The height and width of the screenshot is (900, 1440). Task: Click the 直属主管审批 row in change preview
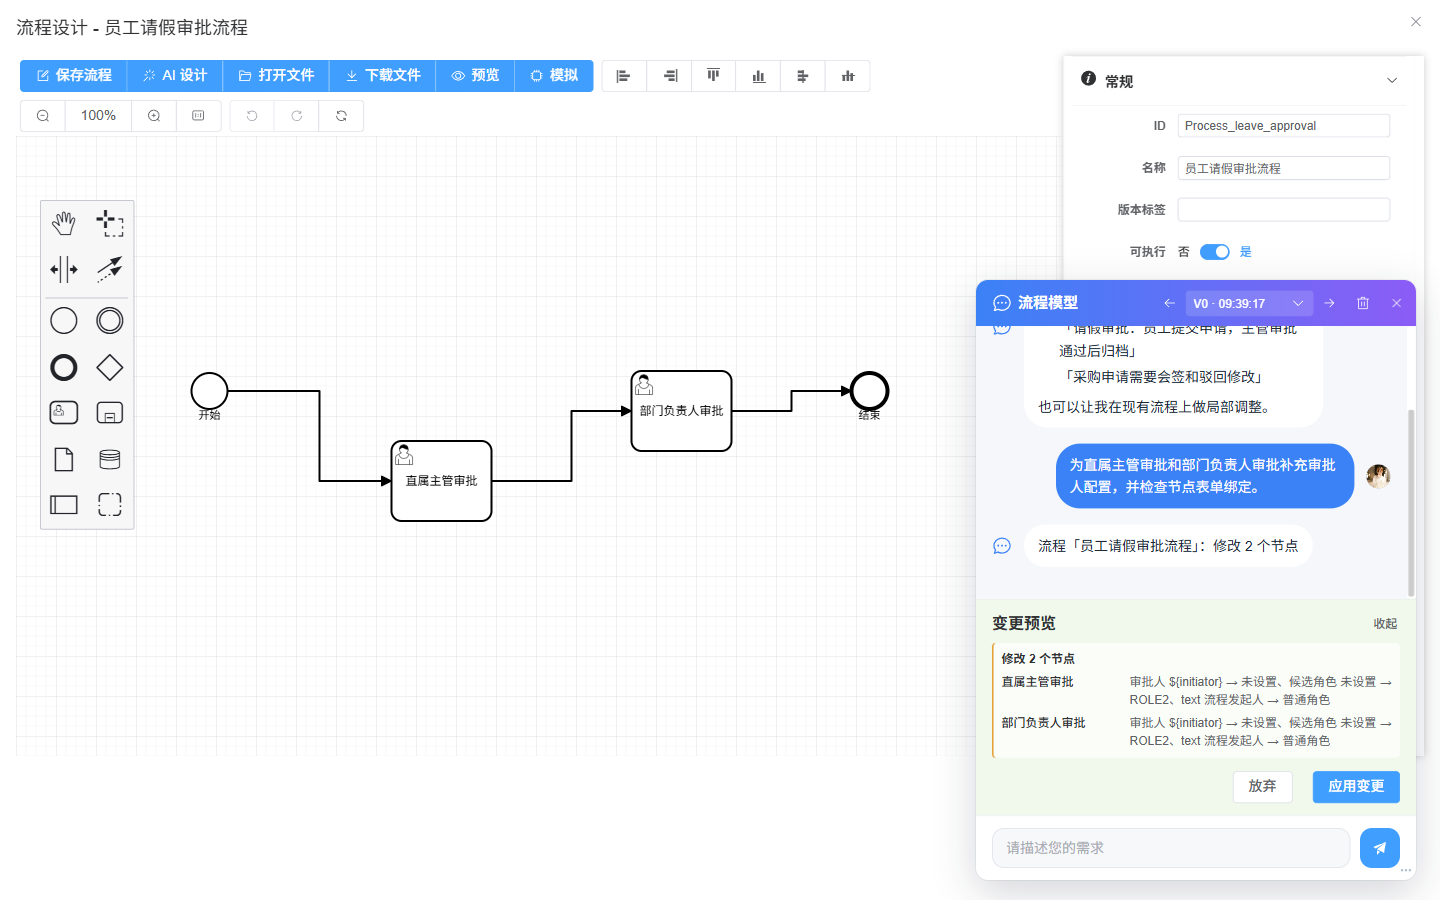coord(1197,691)
